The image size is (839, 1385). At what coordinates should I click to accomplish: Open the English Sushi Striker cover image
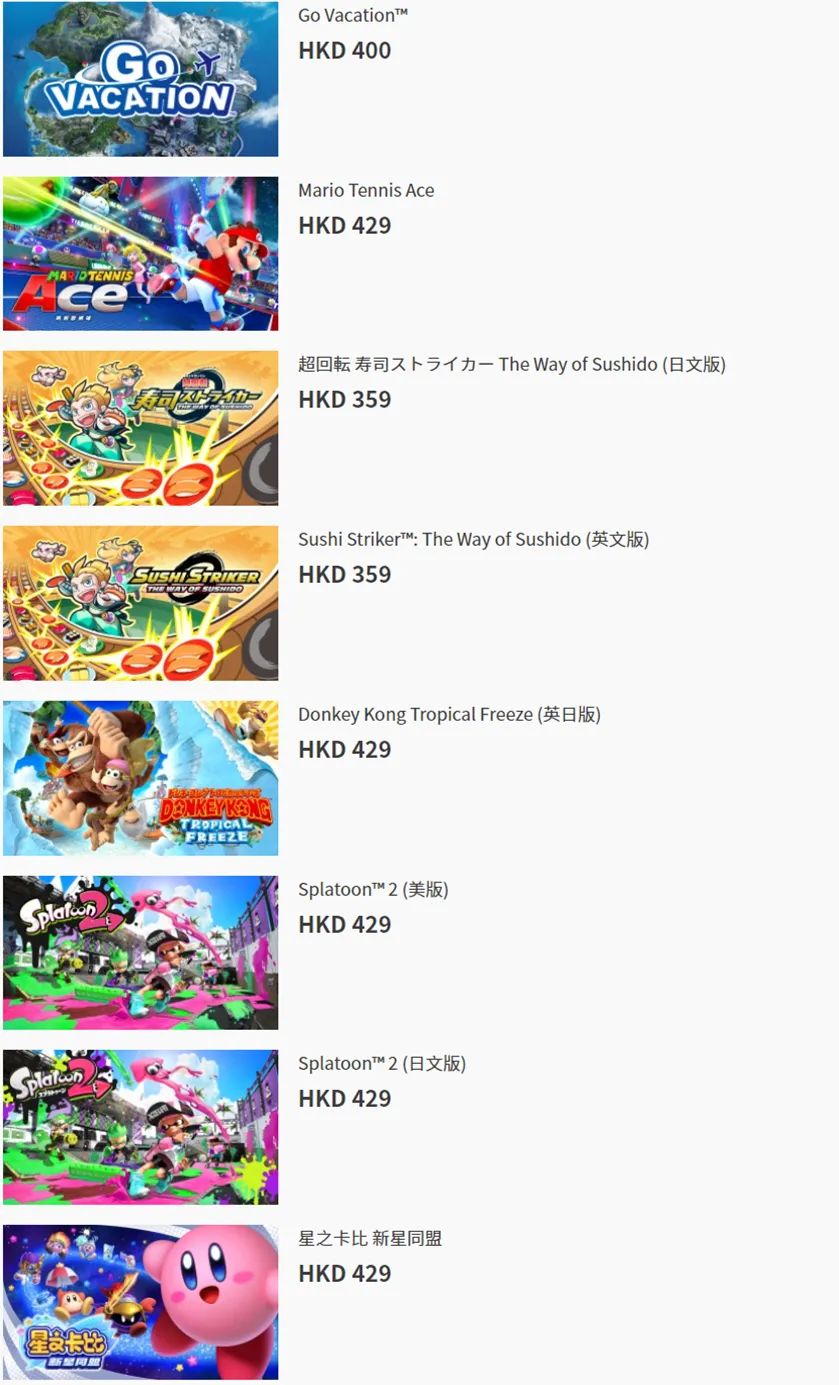tap(140, 603)
